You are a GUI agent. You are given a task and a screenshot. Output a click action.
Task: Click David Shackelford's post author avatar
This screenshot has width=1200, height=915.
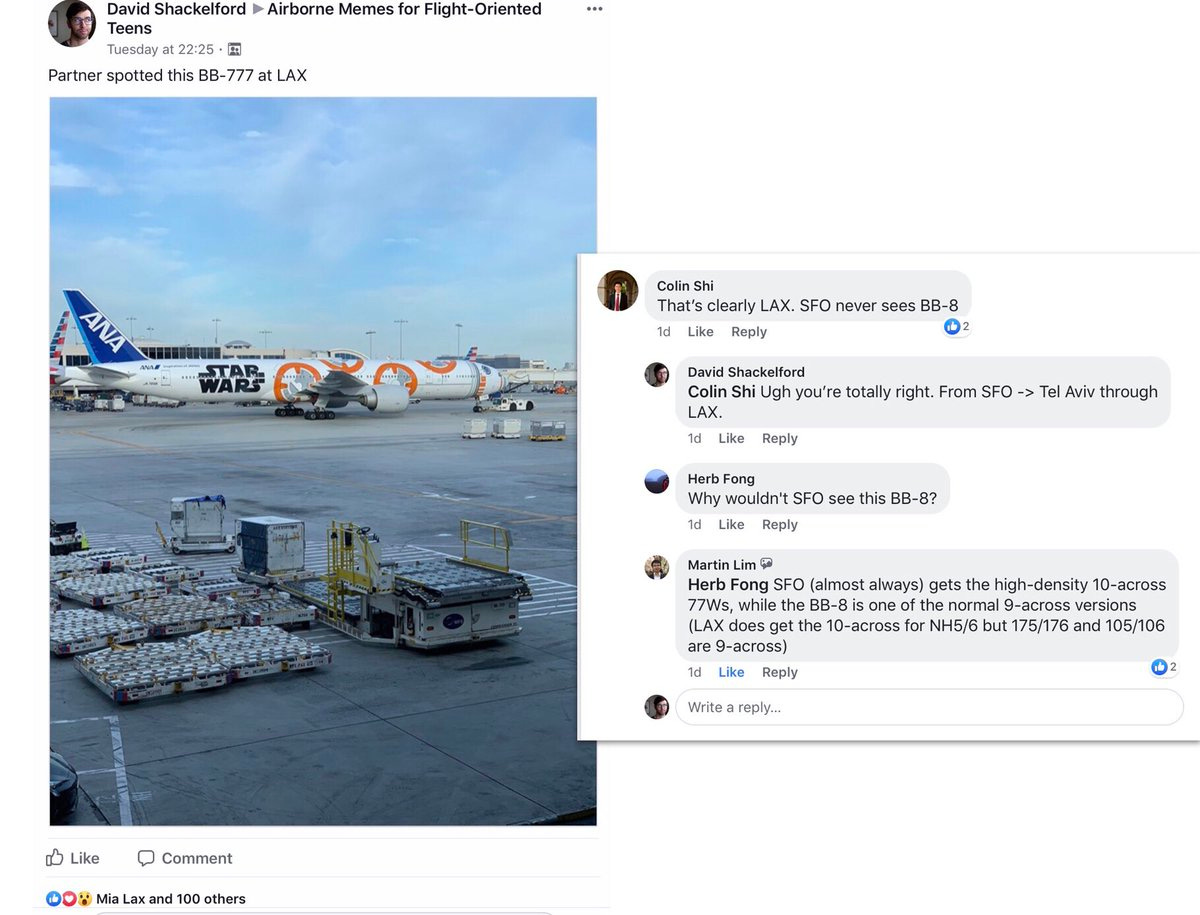72,23
